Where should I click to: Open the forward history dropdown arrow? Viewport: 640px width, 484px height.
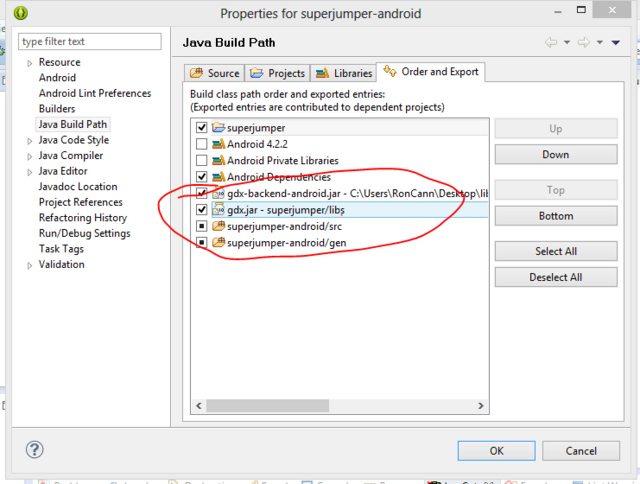600,42
